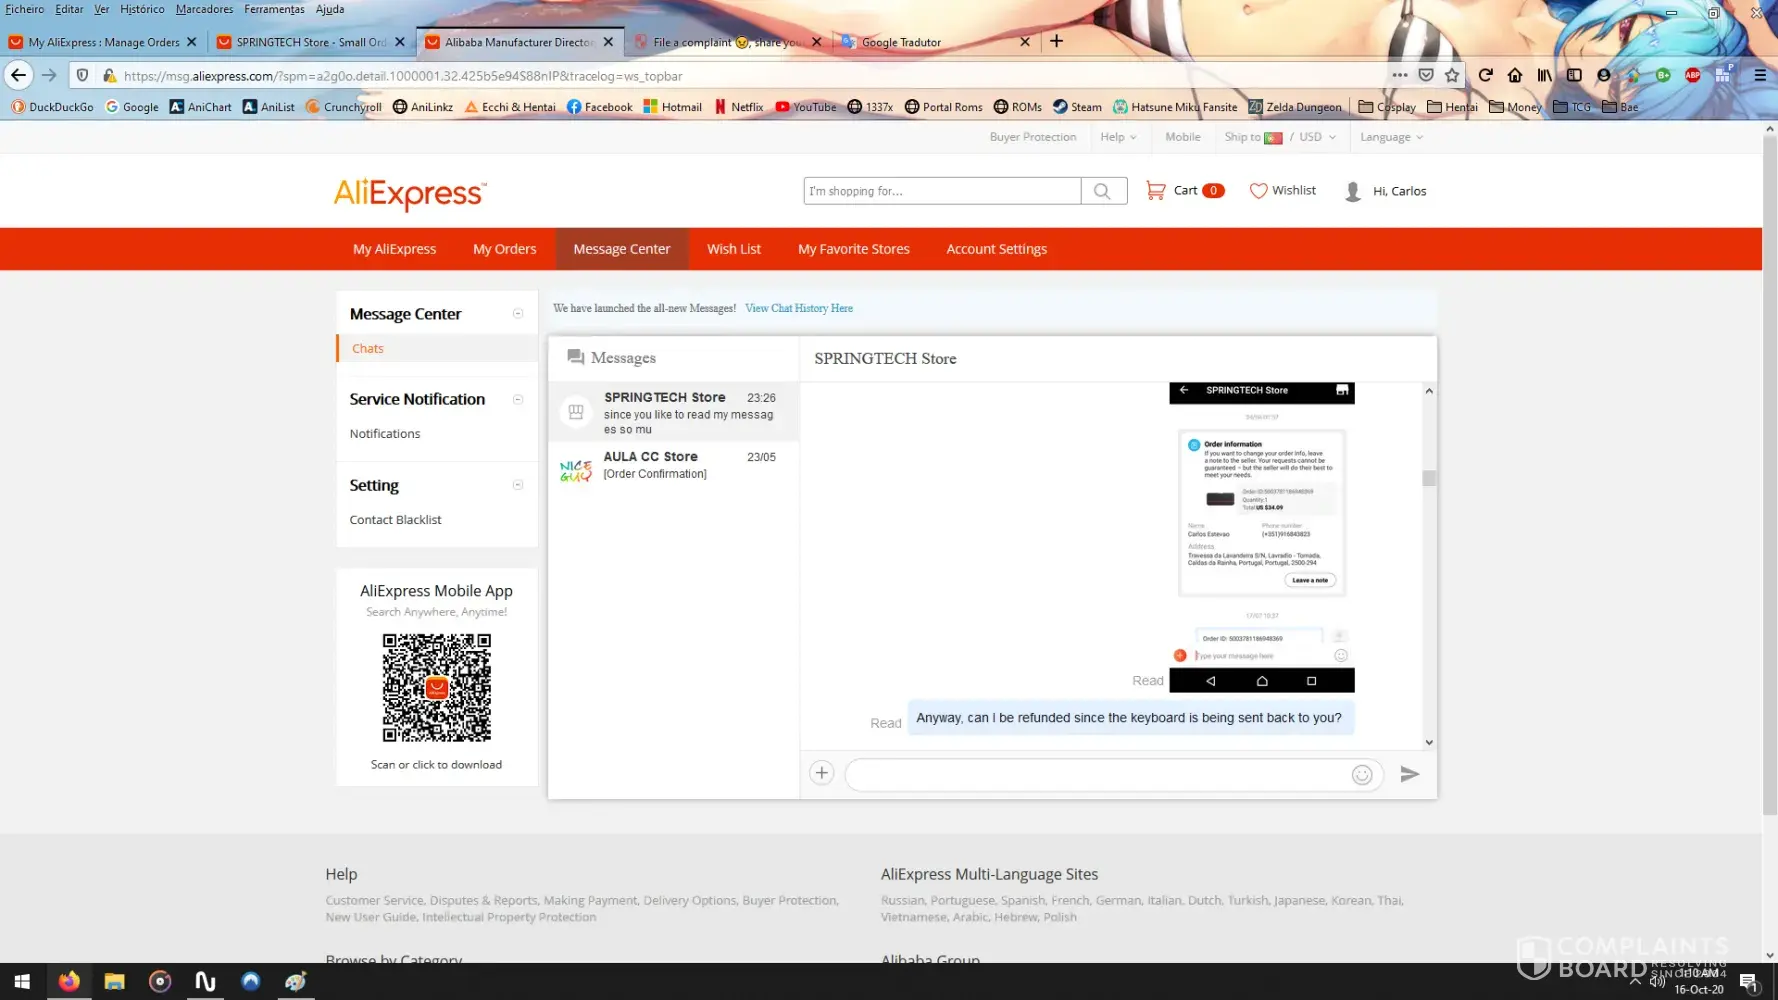Click the Windows Start button
This screenshot has width=1778, height=1000.
[22, 982]
